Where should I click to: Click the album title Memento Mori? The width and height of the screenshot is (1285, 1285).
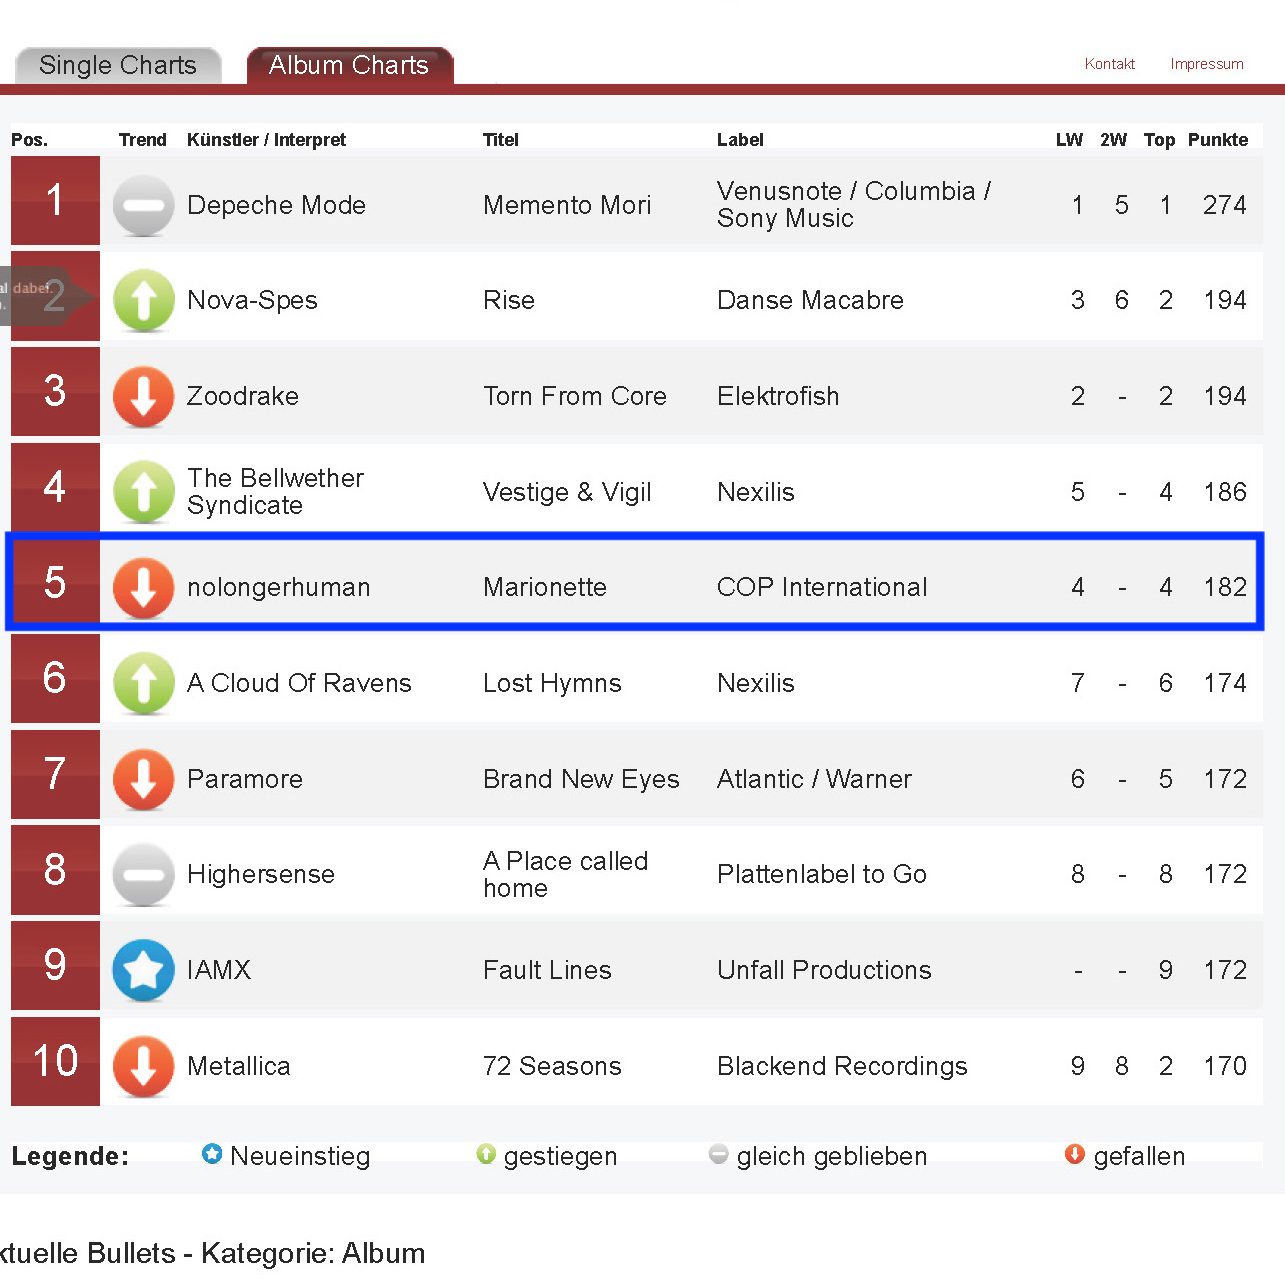click(566, 205)
